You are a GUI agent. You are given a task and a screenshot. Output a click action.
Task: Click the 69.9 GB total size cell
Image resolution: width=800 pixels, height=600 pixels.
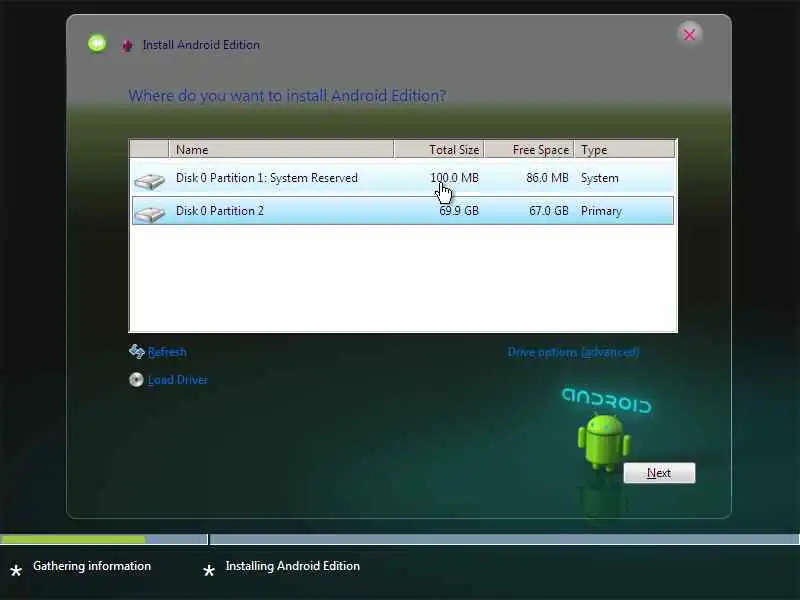tap(459, 211)
